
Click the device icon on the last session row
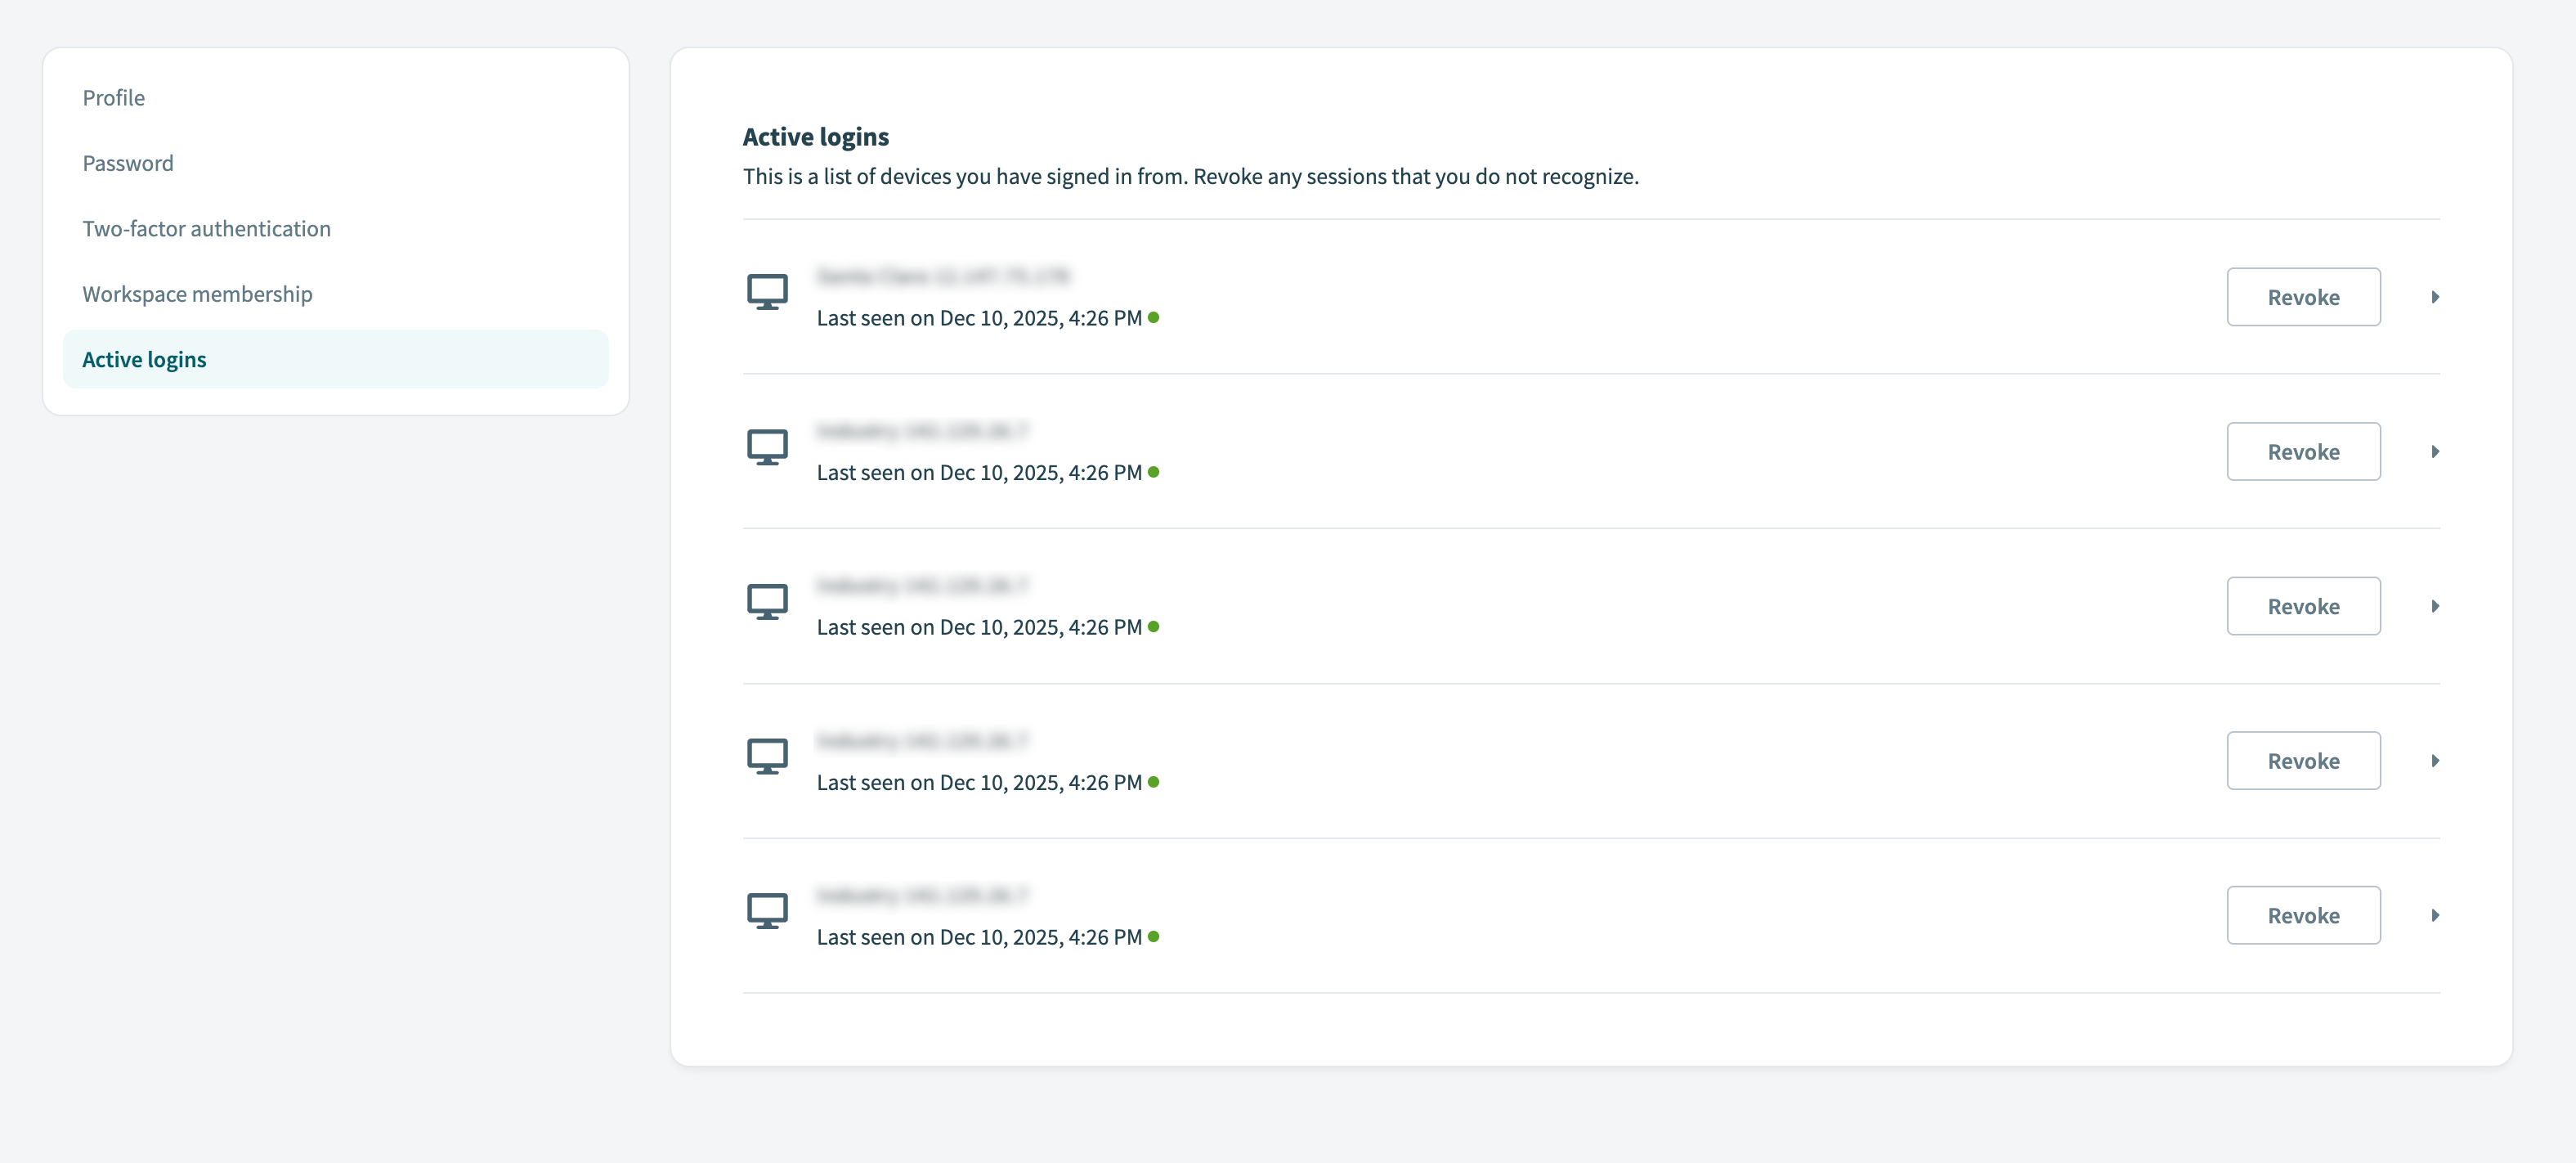coord(768,911)
